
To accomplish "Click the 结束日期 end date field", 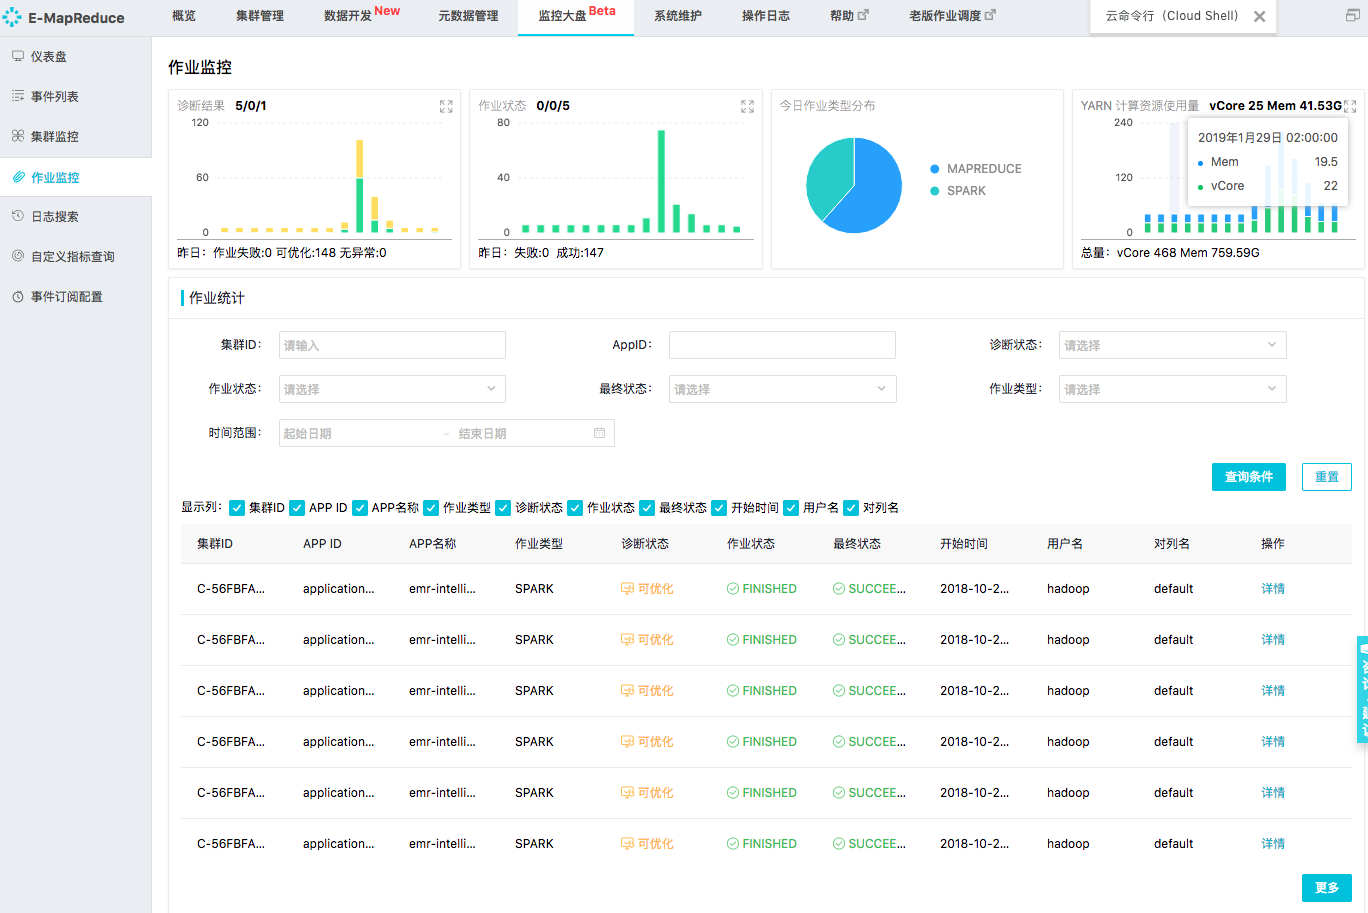I will 520,433.
